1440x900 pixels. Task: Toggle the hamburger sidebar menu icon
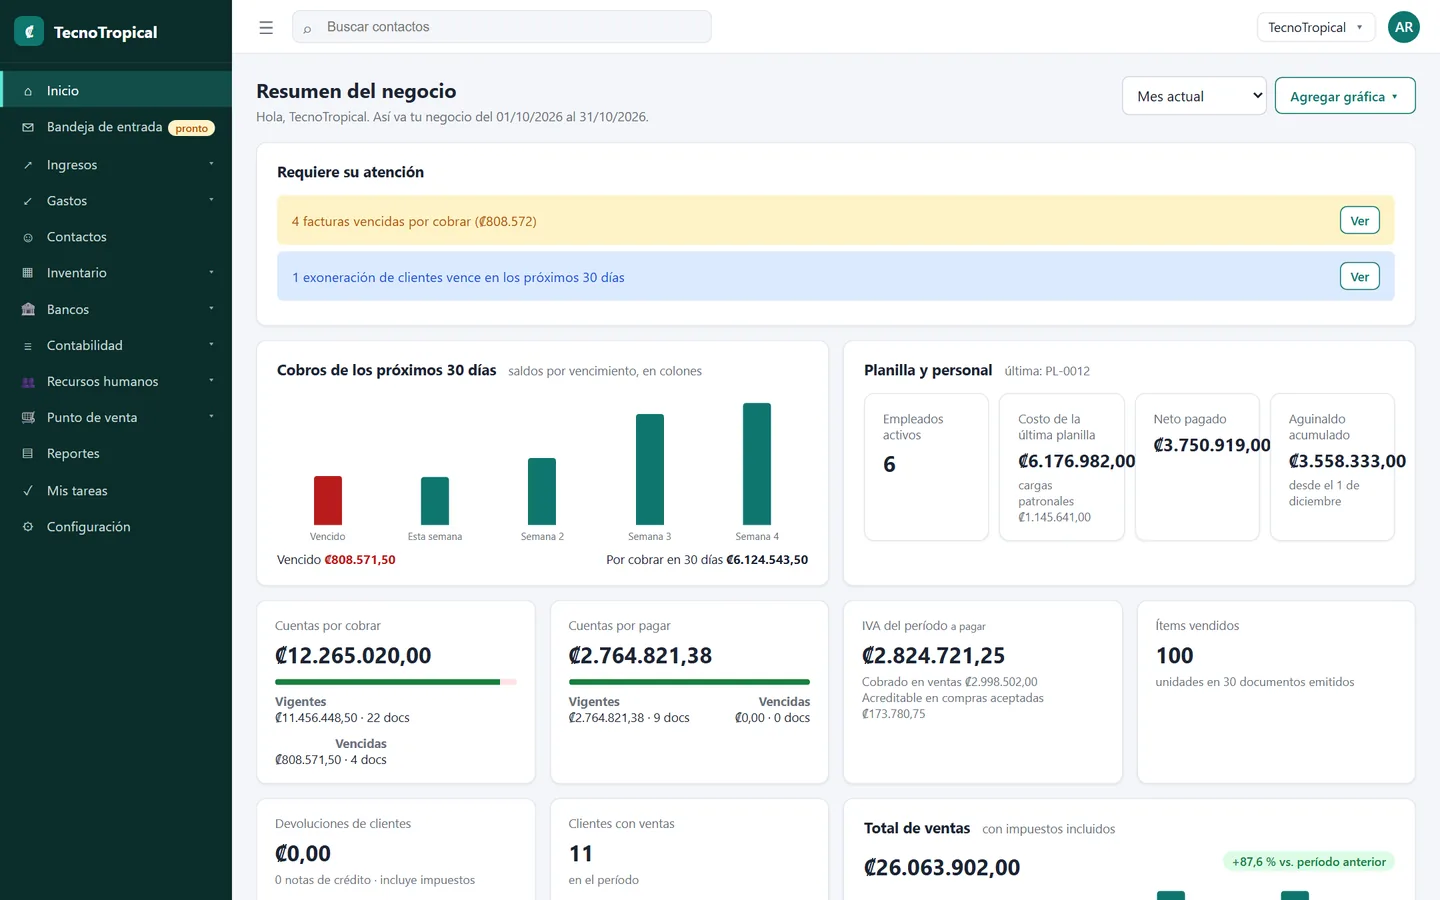click(266, 28)
